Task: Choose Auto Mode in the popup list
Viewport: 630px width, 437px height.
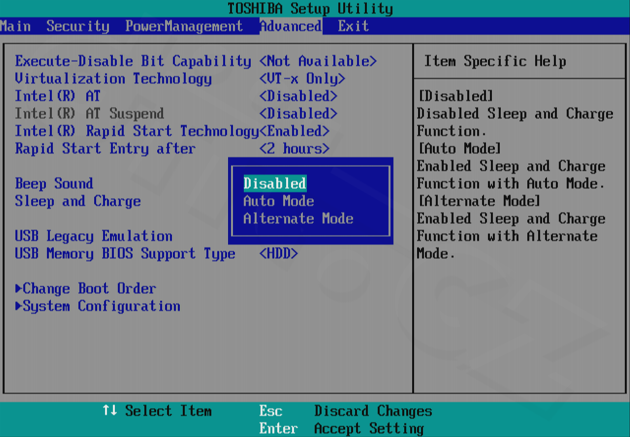Action: click(279, 201)
